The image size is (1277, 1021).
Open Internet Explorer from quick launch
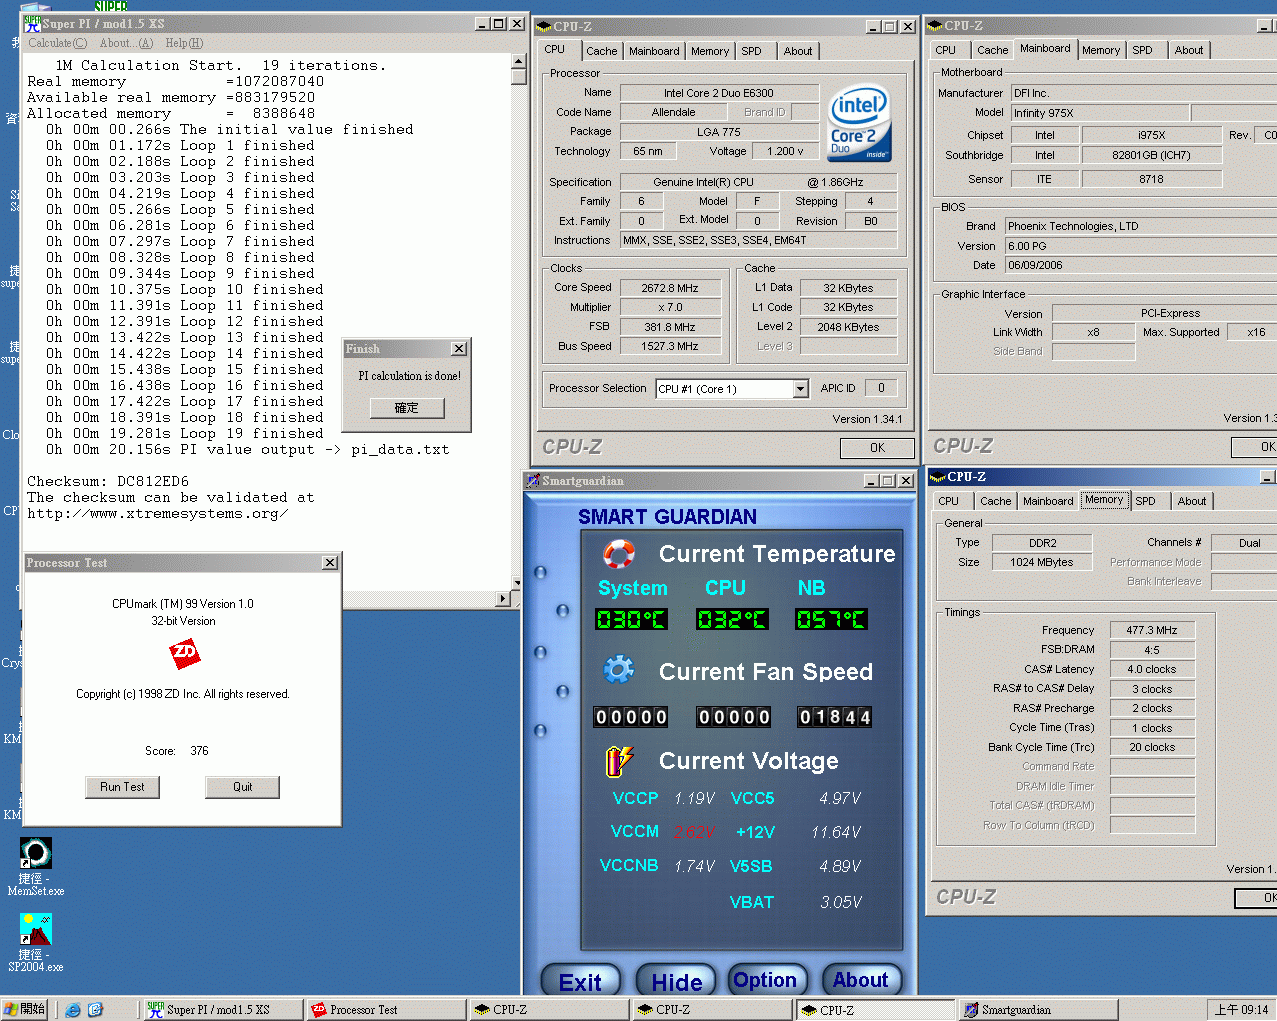pyautogui.click(x=73, y=1010)
